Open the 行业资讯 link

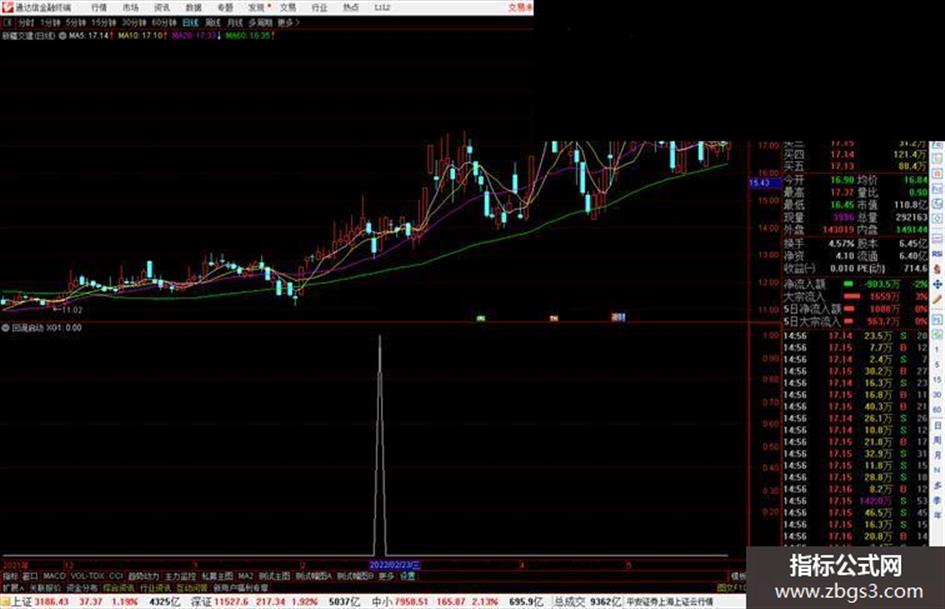tap(155, 587)
